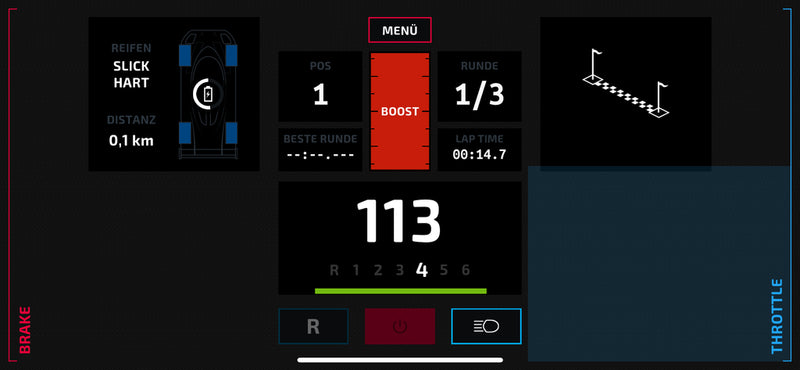800x370 pixels.
Task: Tap the green rev bar
Action: coord(401,291)
